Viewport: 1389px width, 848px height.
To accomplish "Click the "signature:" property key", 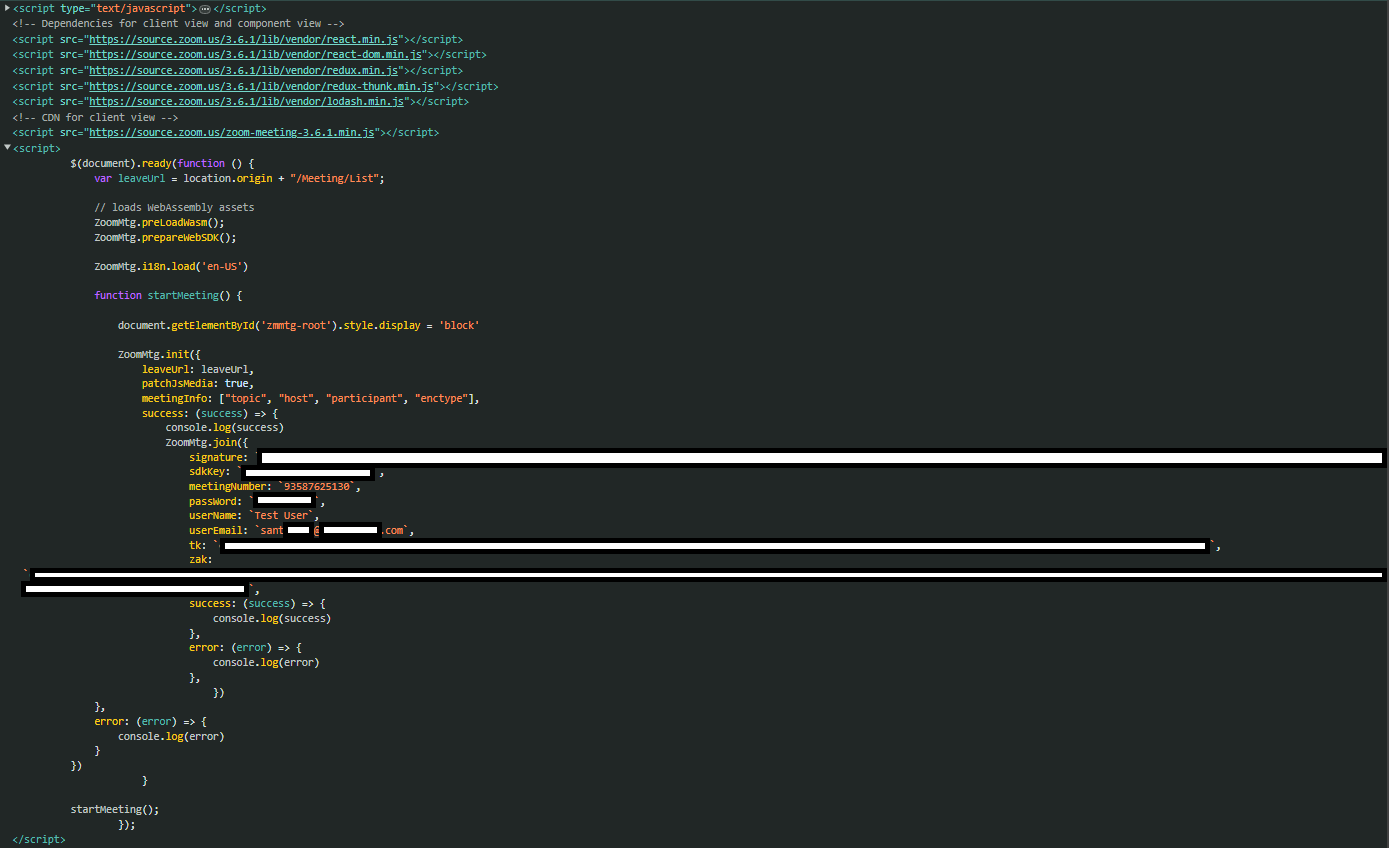I will 219,458.
